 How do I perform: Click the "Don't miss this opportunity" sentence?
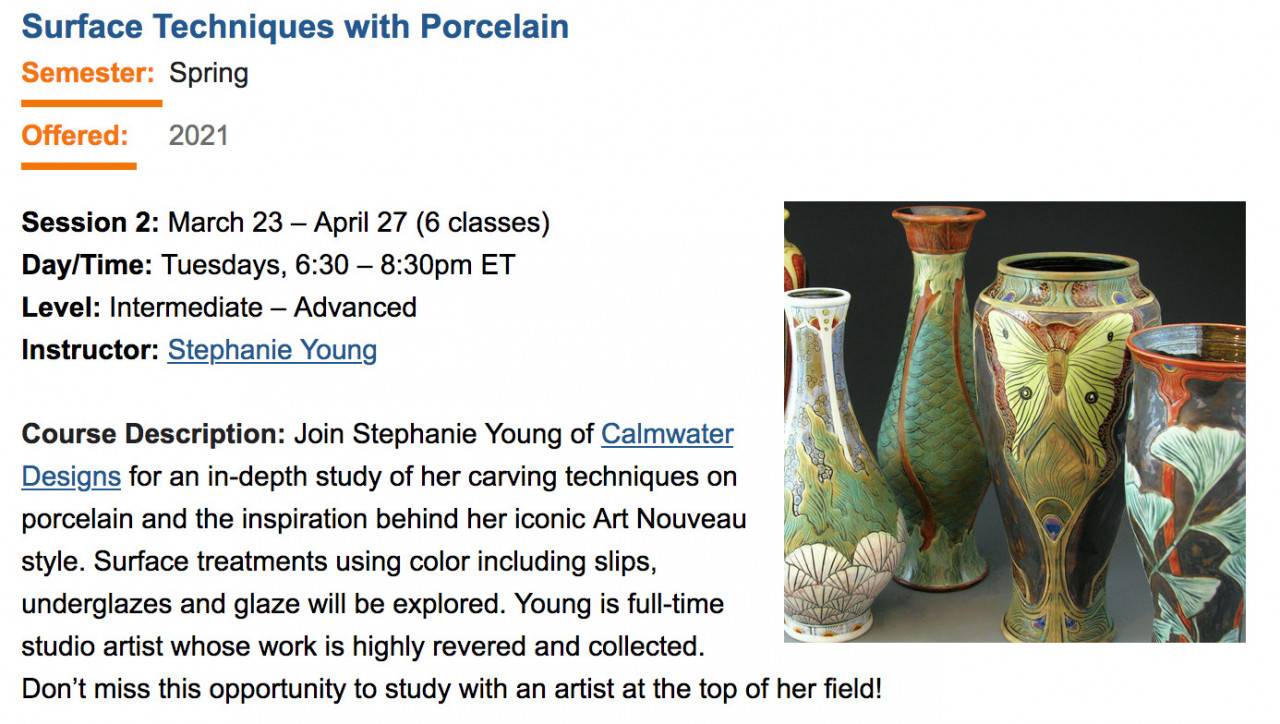[x=450, y=689]
